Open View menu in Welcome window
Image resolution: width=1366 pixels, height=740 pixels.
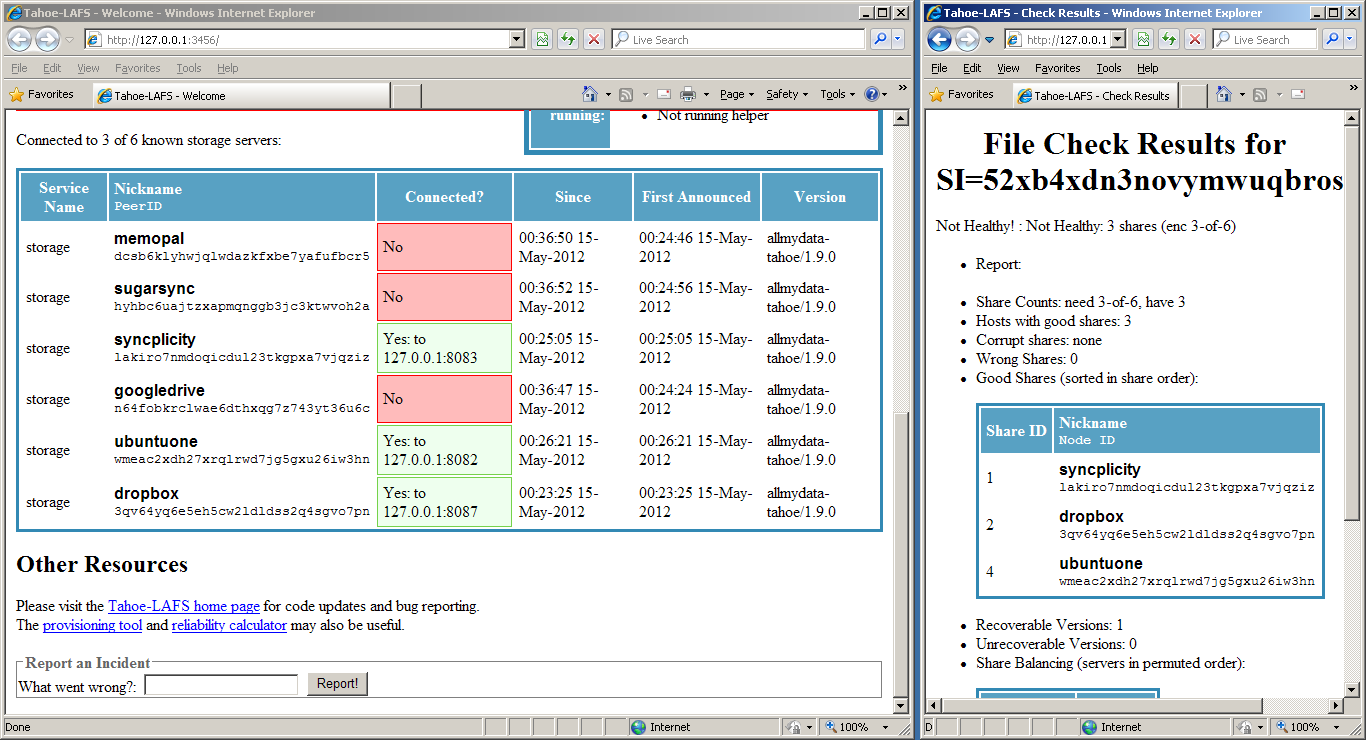(88, 68)
